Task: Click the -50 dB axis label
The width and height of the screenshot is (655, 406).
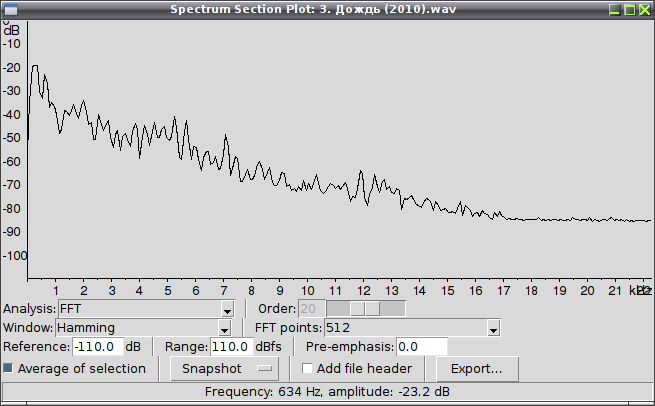Action: coord(12,138)
